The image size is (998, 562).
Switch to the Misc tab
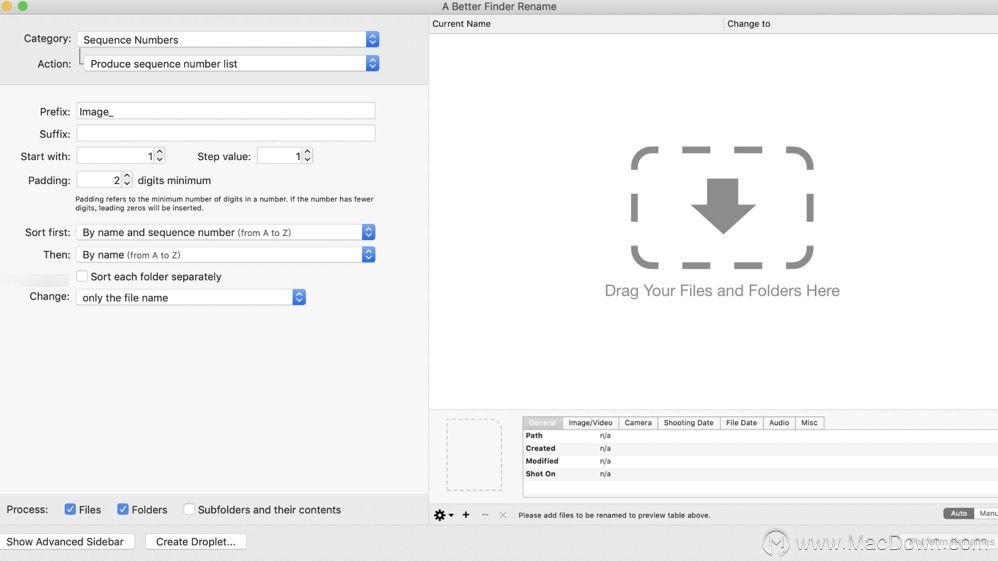click(x=809, y=423)
